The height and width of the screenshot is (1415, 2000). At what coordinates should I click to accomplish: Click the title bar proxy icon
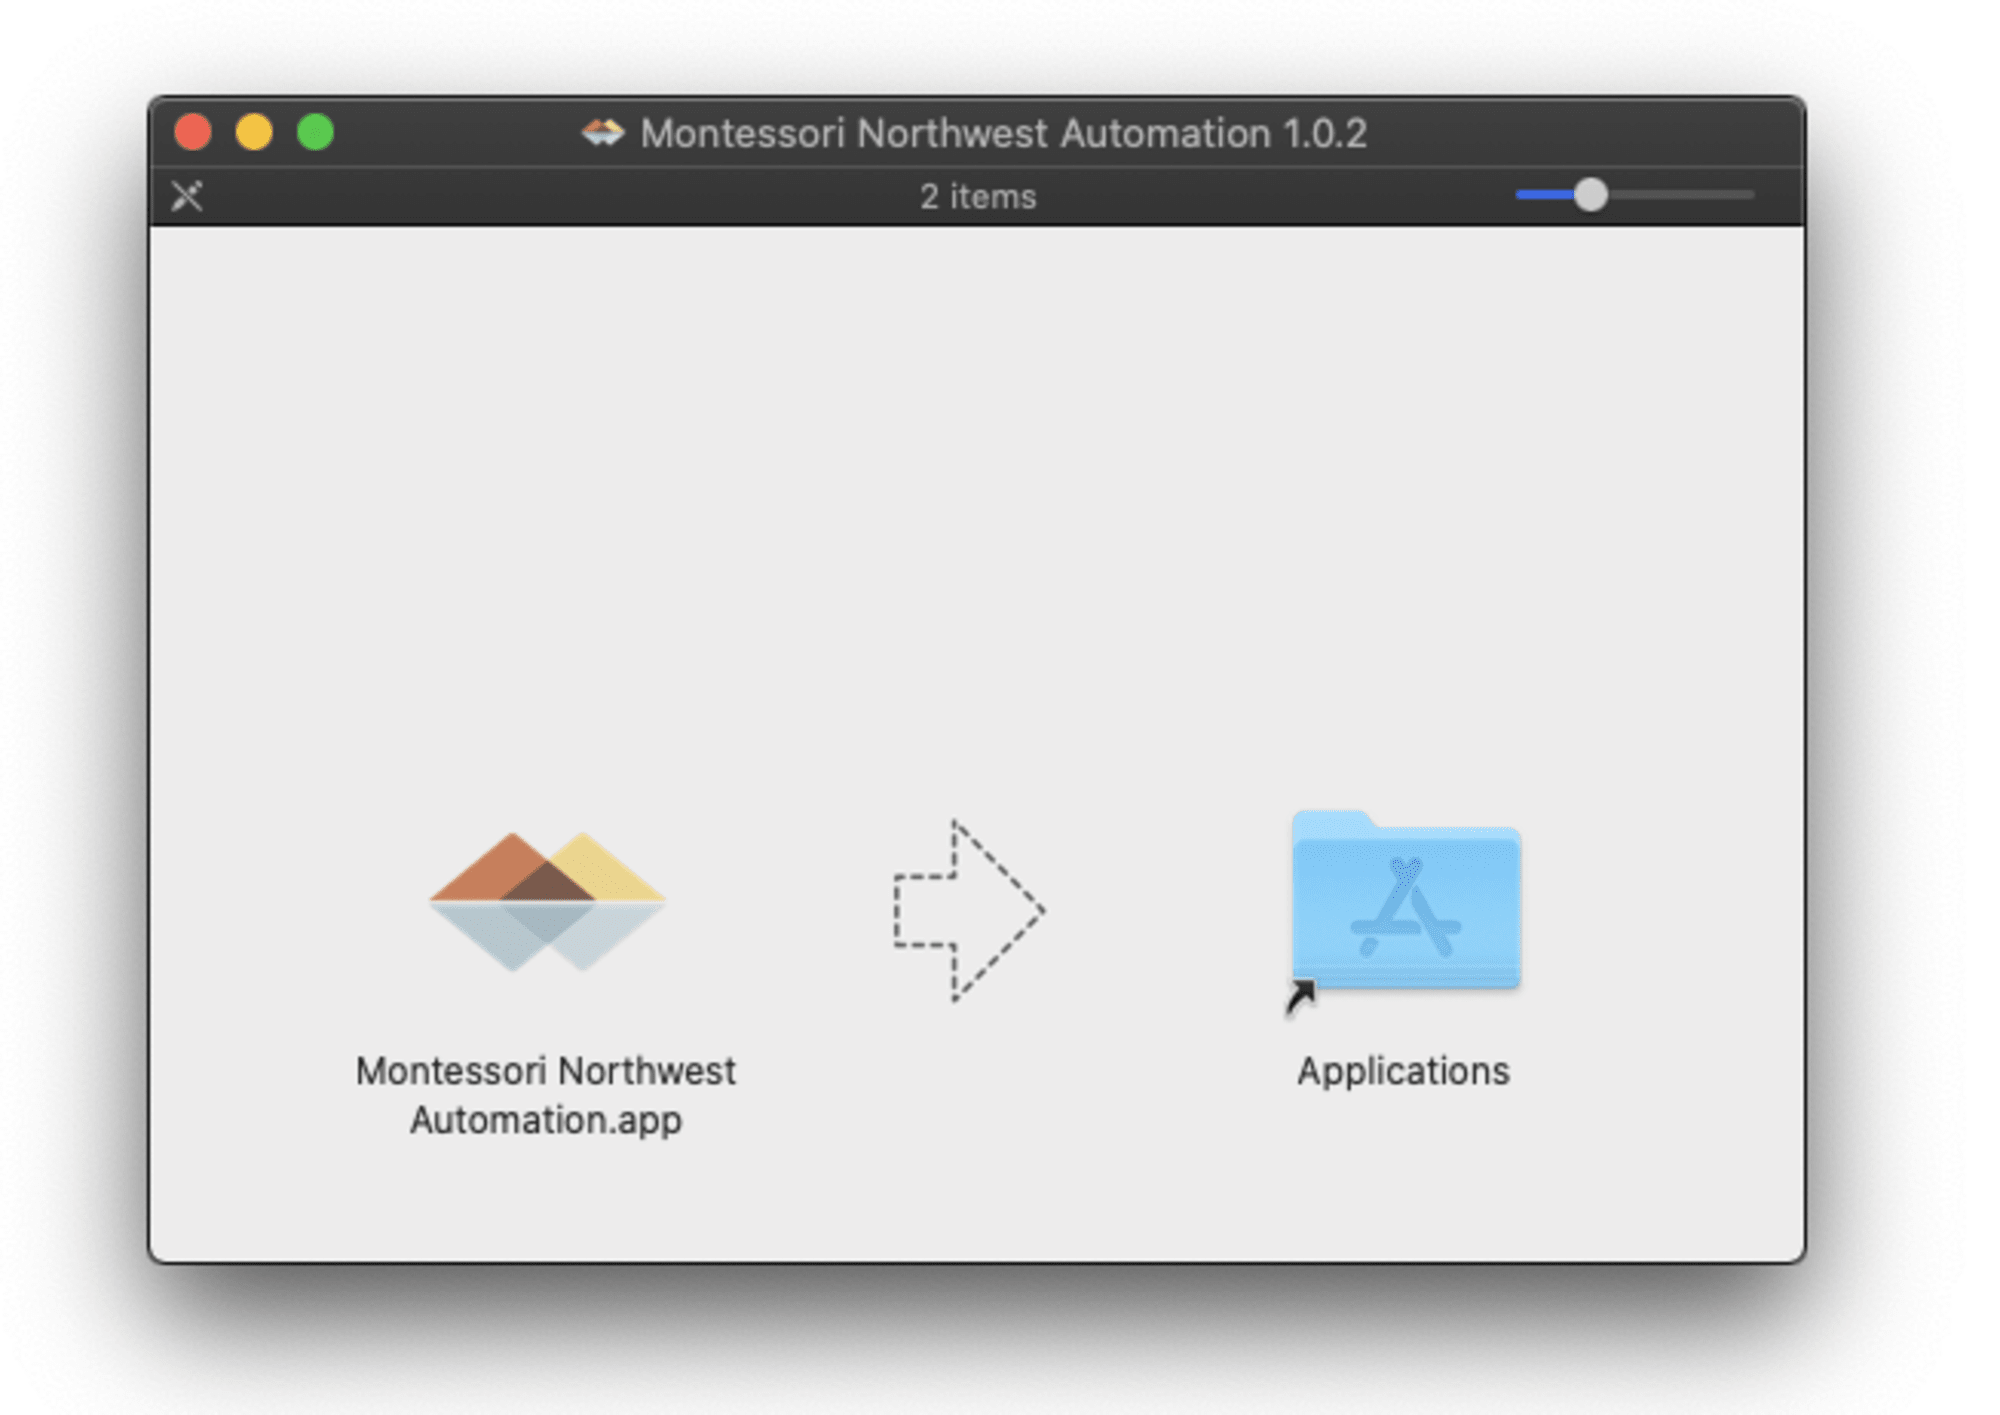point(603,133)
